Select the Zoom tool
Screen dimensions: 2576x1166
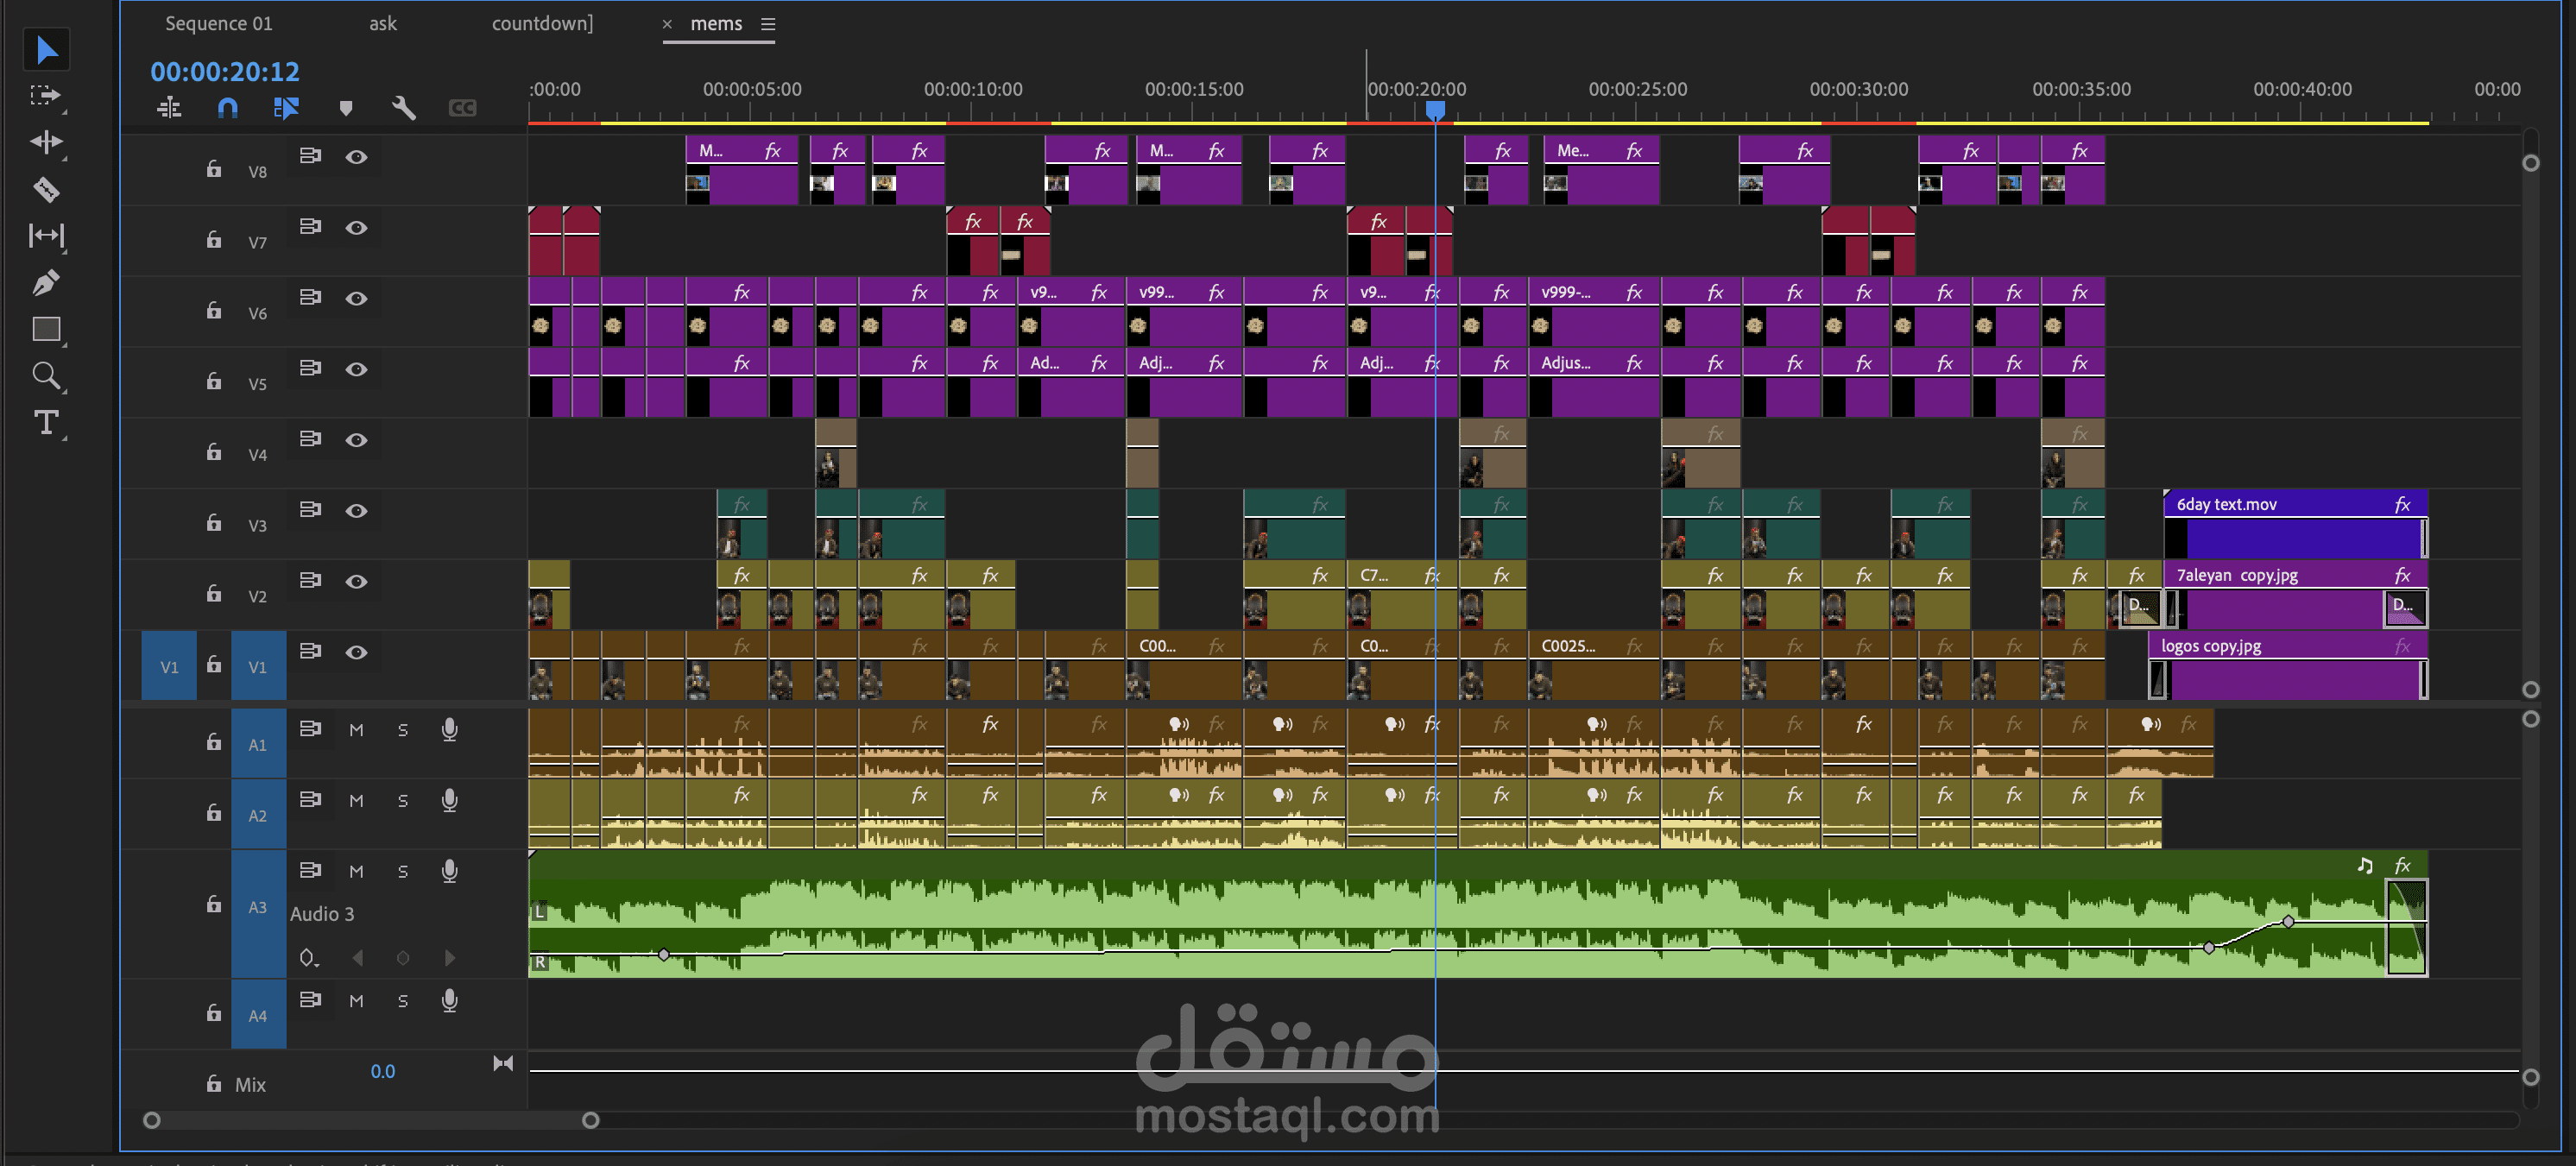click(x=46, y=376)
